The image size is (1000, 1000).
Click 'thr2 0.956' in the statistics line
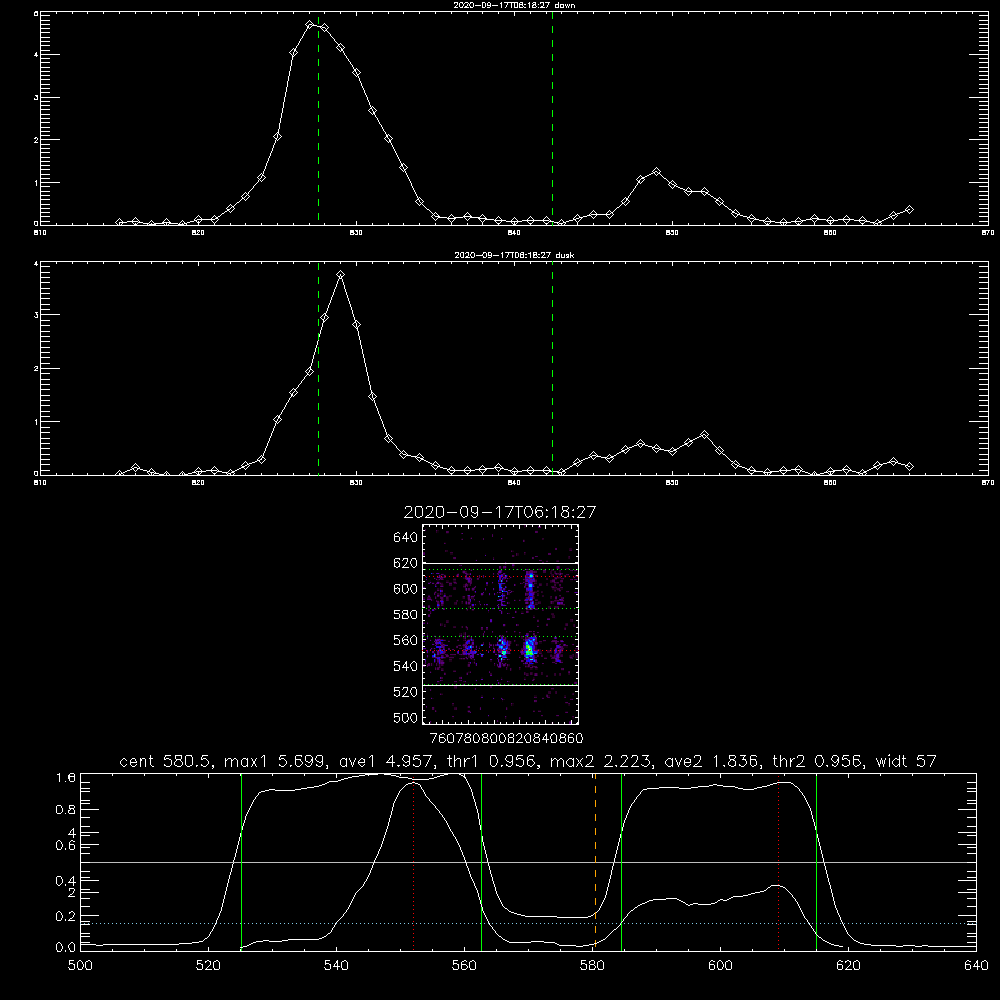click(x=818, y=761)
